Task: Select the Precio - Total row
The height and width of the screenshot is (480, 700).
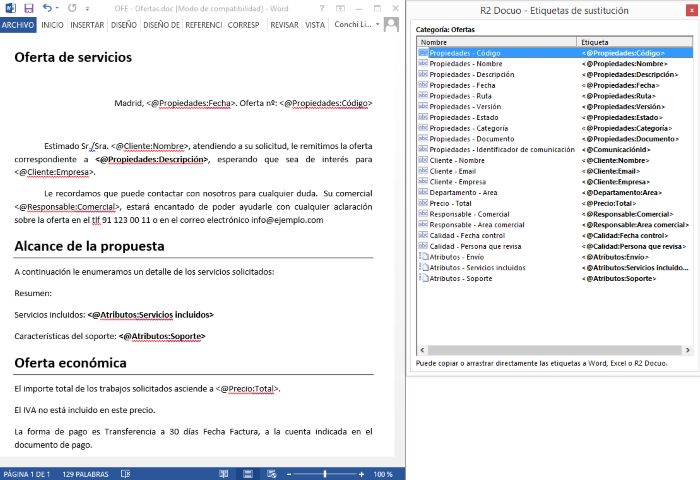Action: tap(555, 203)
